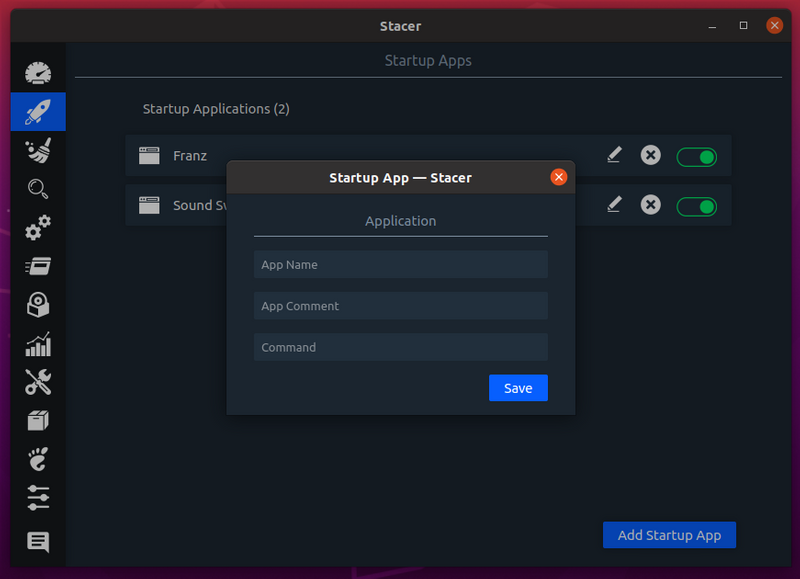The height and width of the screenshot is (579, 800).
Task: Open the GNOME Settings footprint icon
Action: (38, 459)
